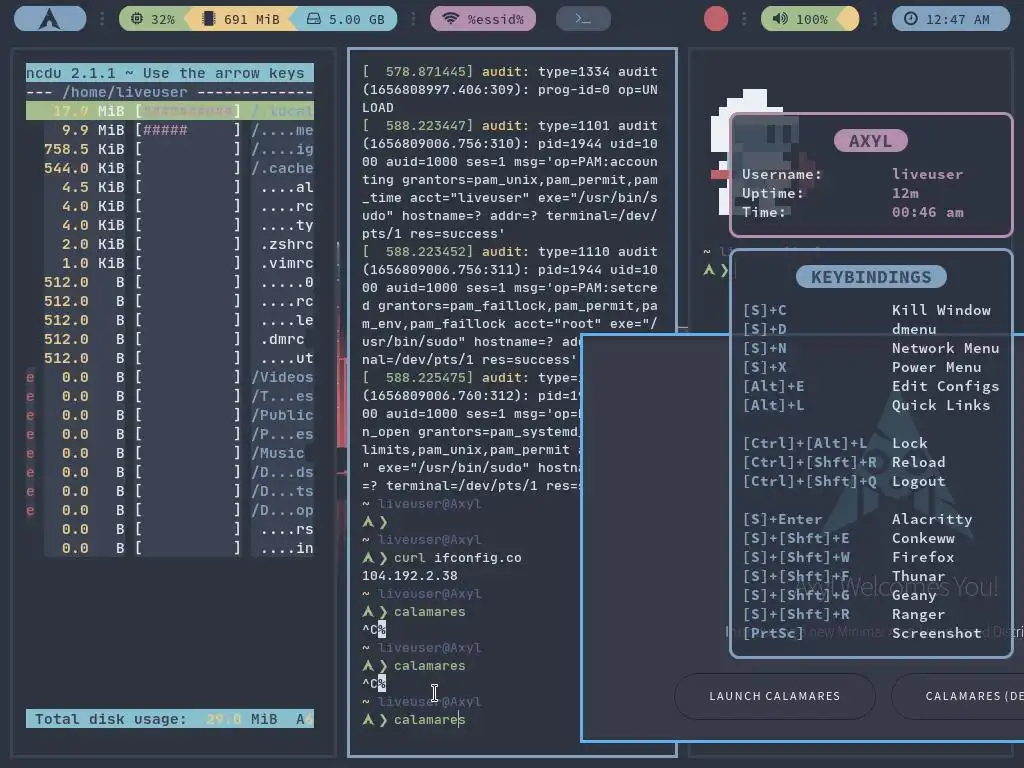Image resolution: width=1024 pixels, height=768 pixels.
Task: Launch terminal from bar prompt icon
Action: pos(583,19)
